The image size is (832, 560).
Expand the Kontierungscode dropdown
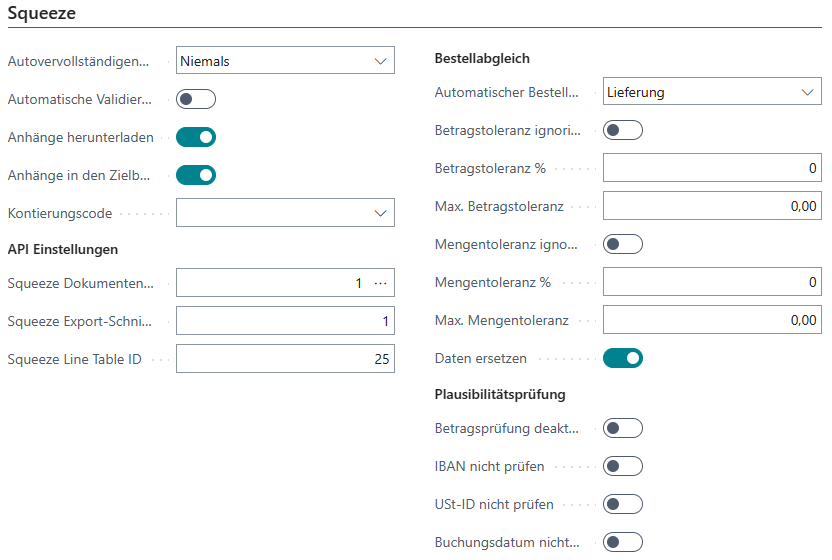pyautogui.click(x=285, y=213)
